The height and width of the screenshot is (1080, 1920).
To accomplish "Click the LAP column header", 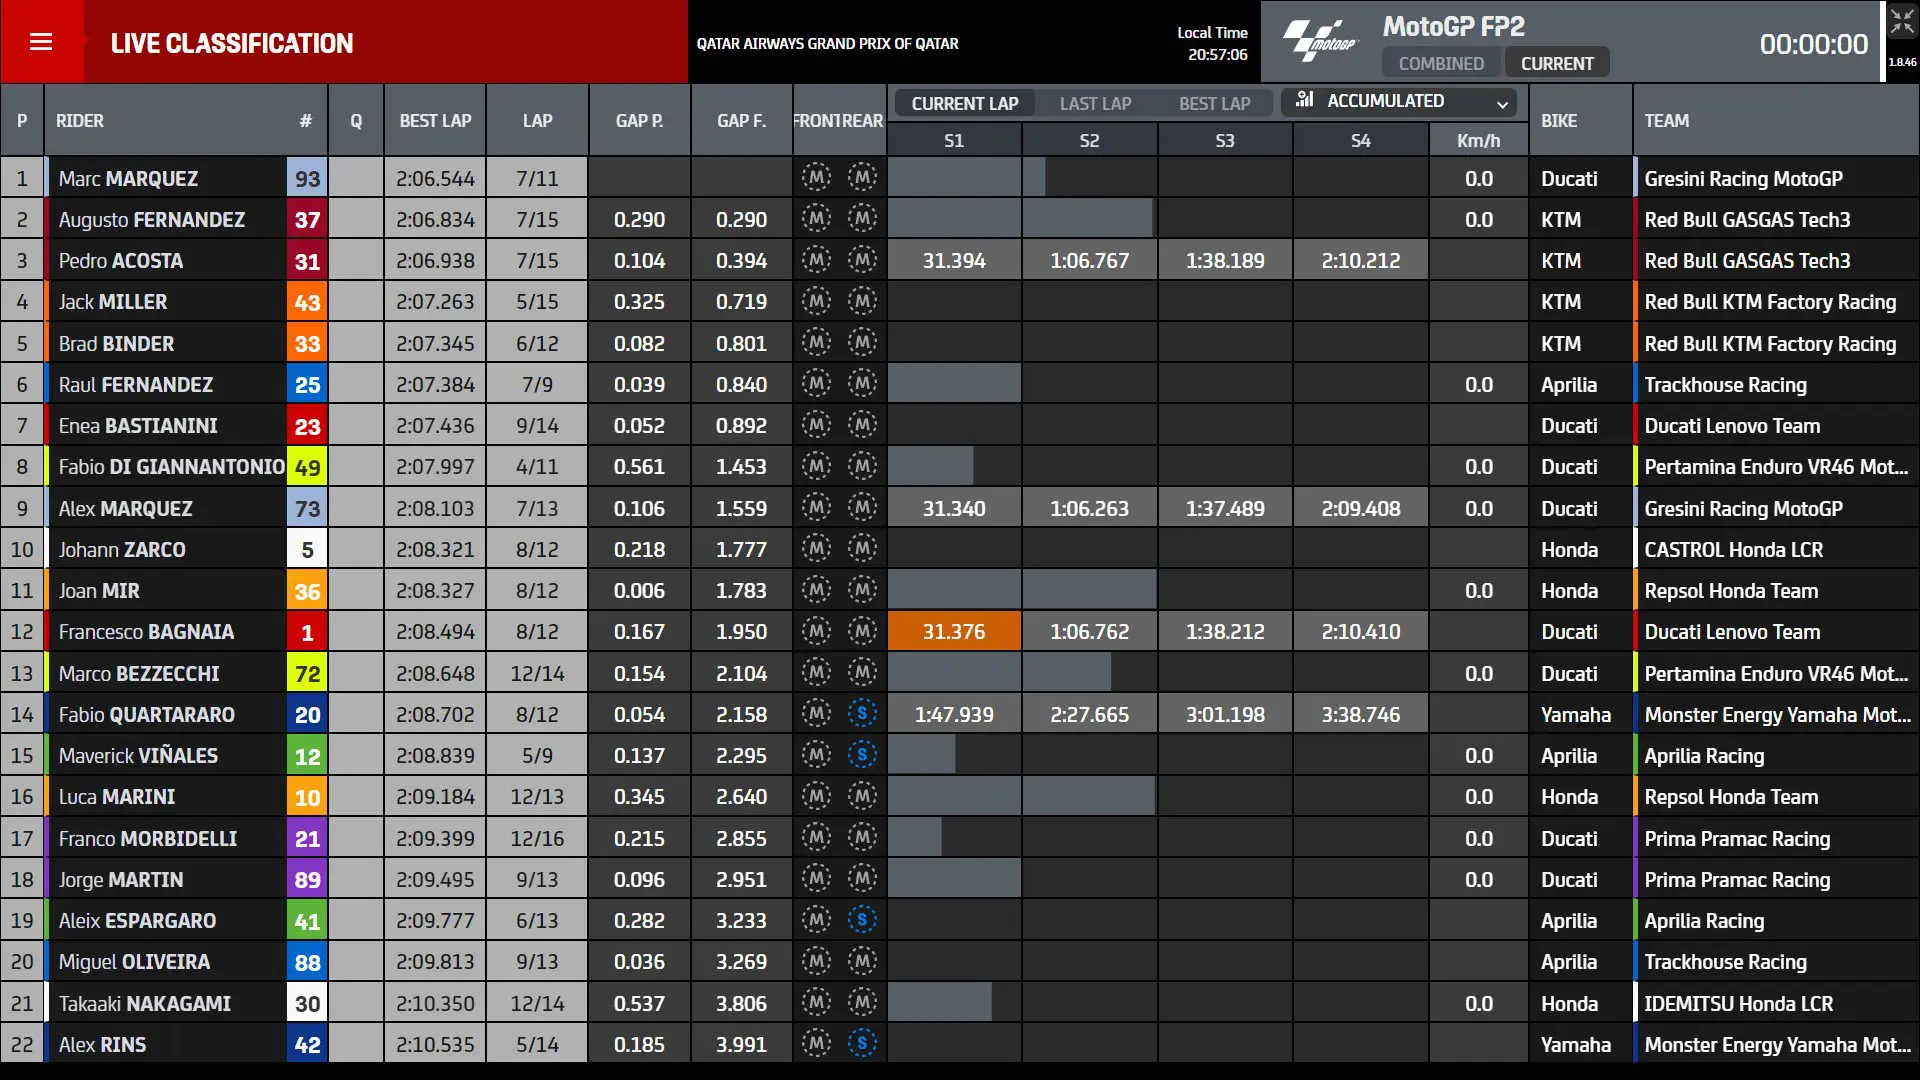I will [537, 120].
